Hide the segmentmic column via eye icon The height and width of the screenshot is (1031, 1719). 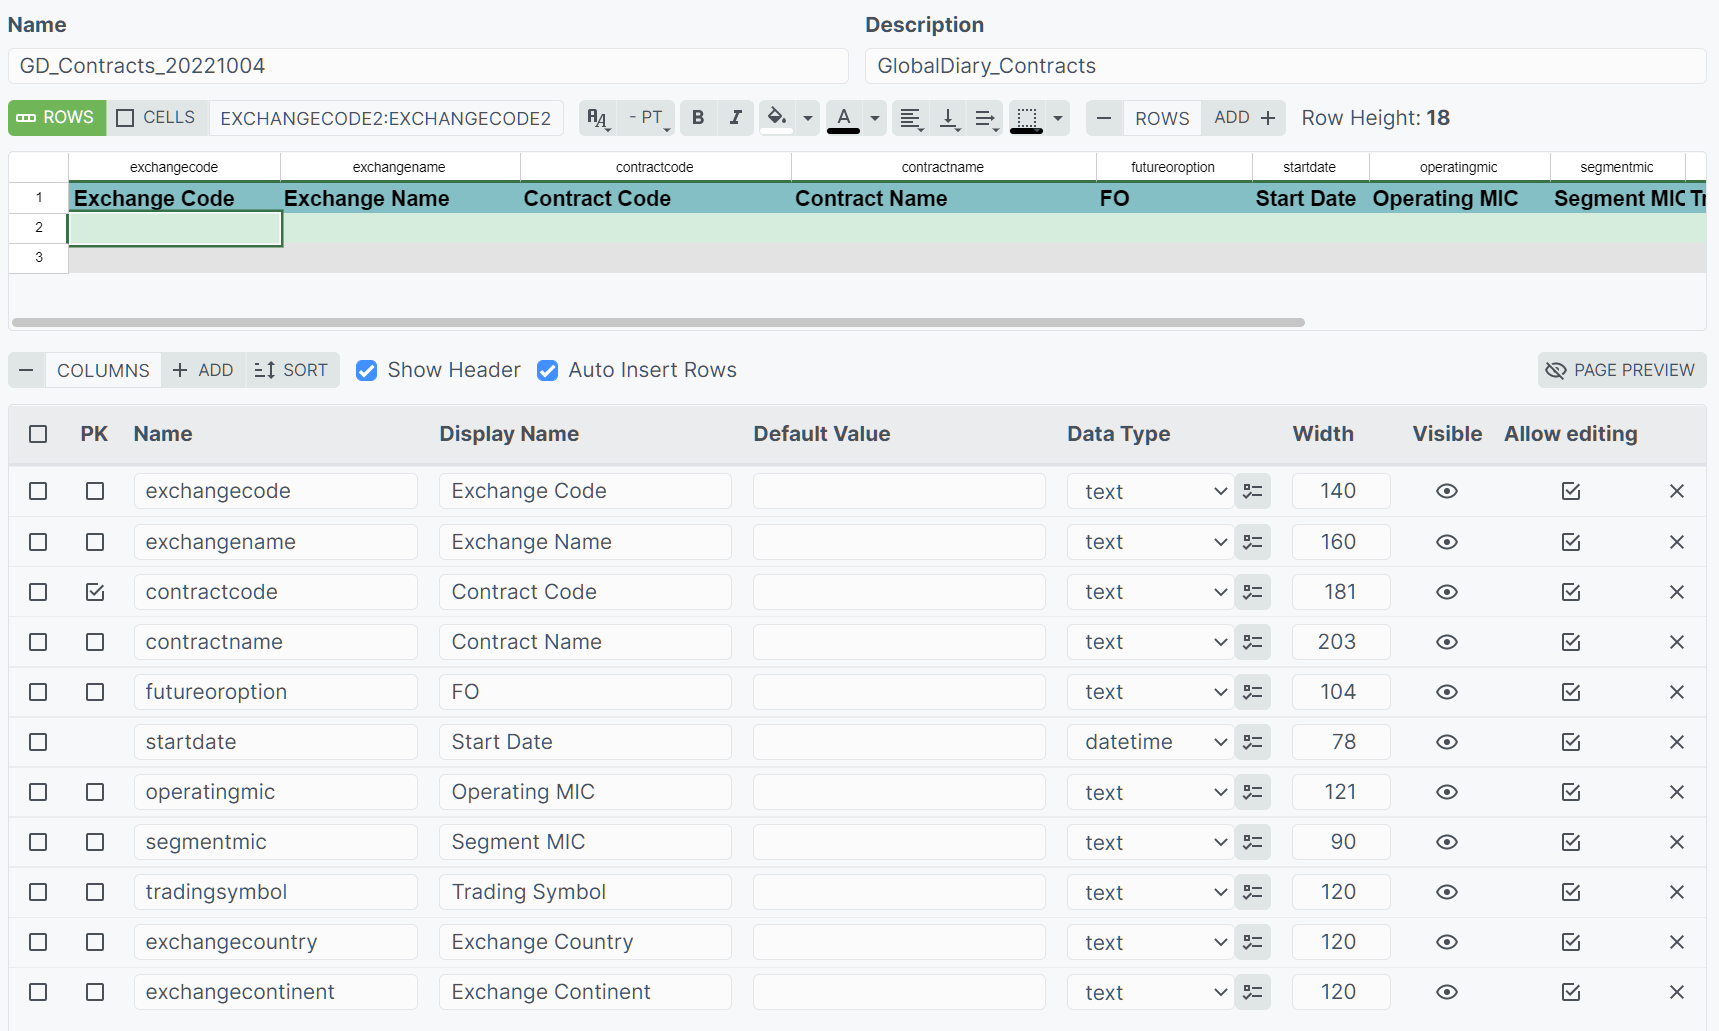pos(1447,842)
